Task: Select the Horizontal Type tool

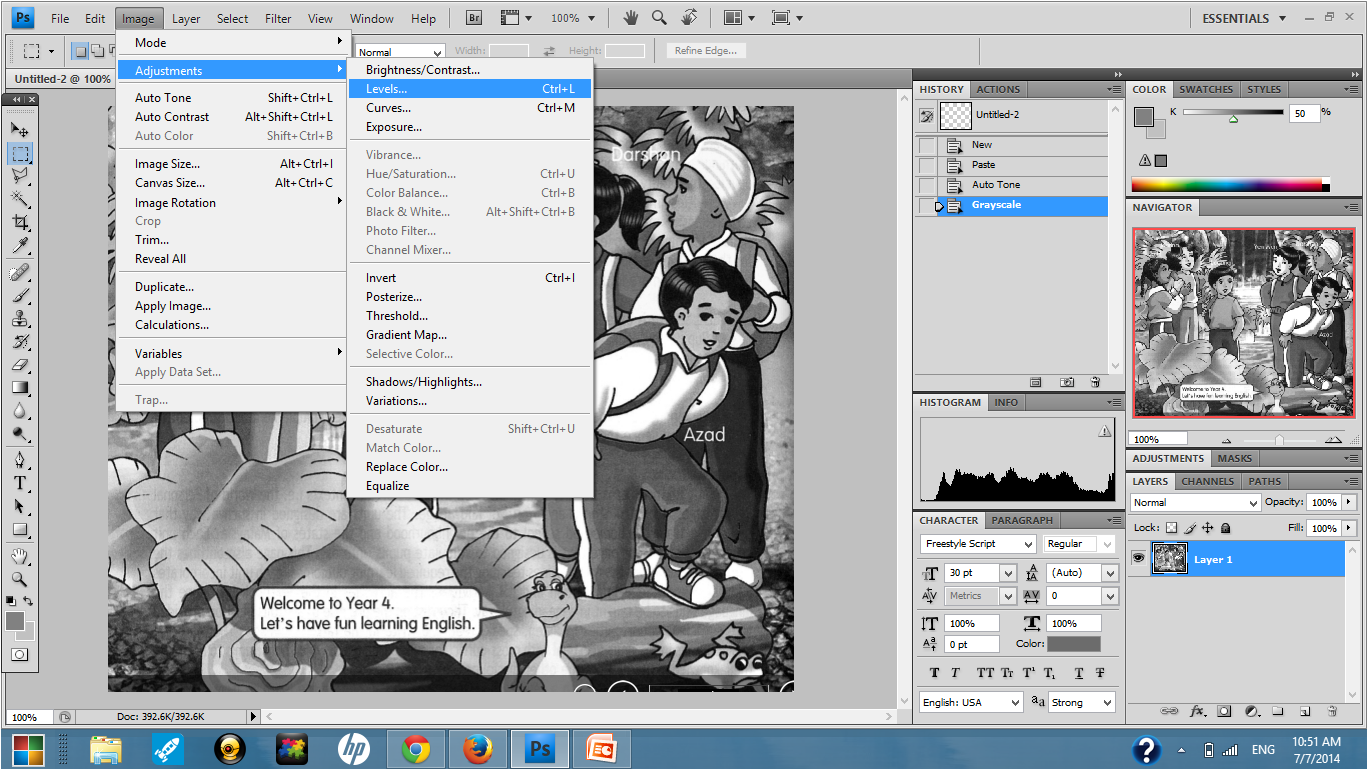Action: pos(20,483)
